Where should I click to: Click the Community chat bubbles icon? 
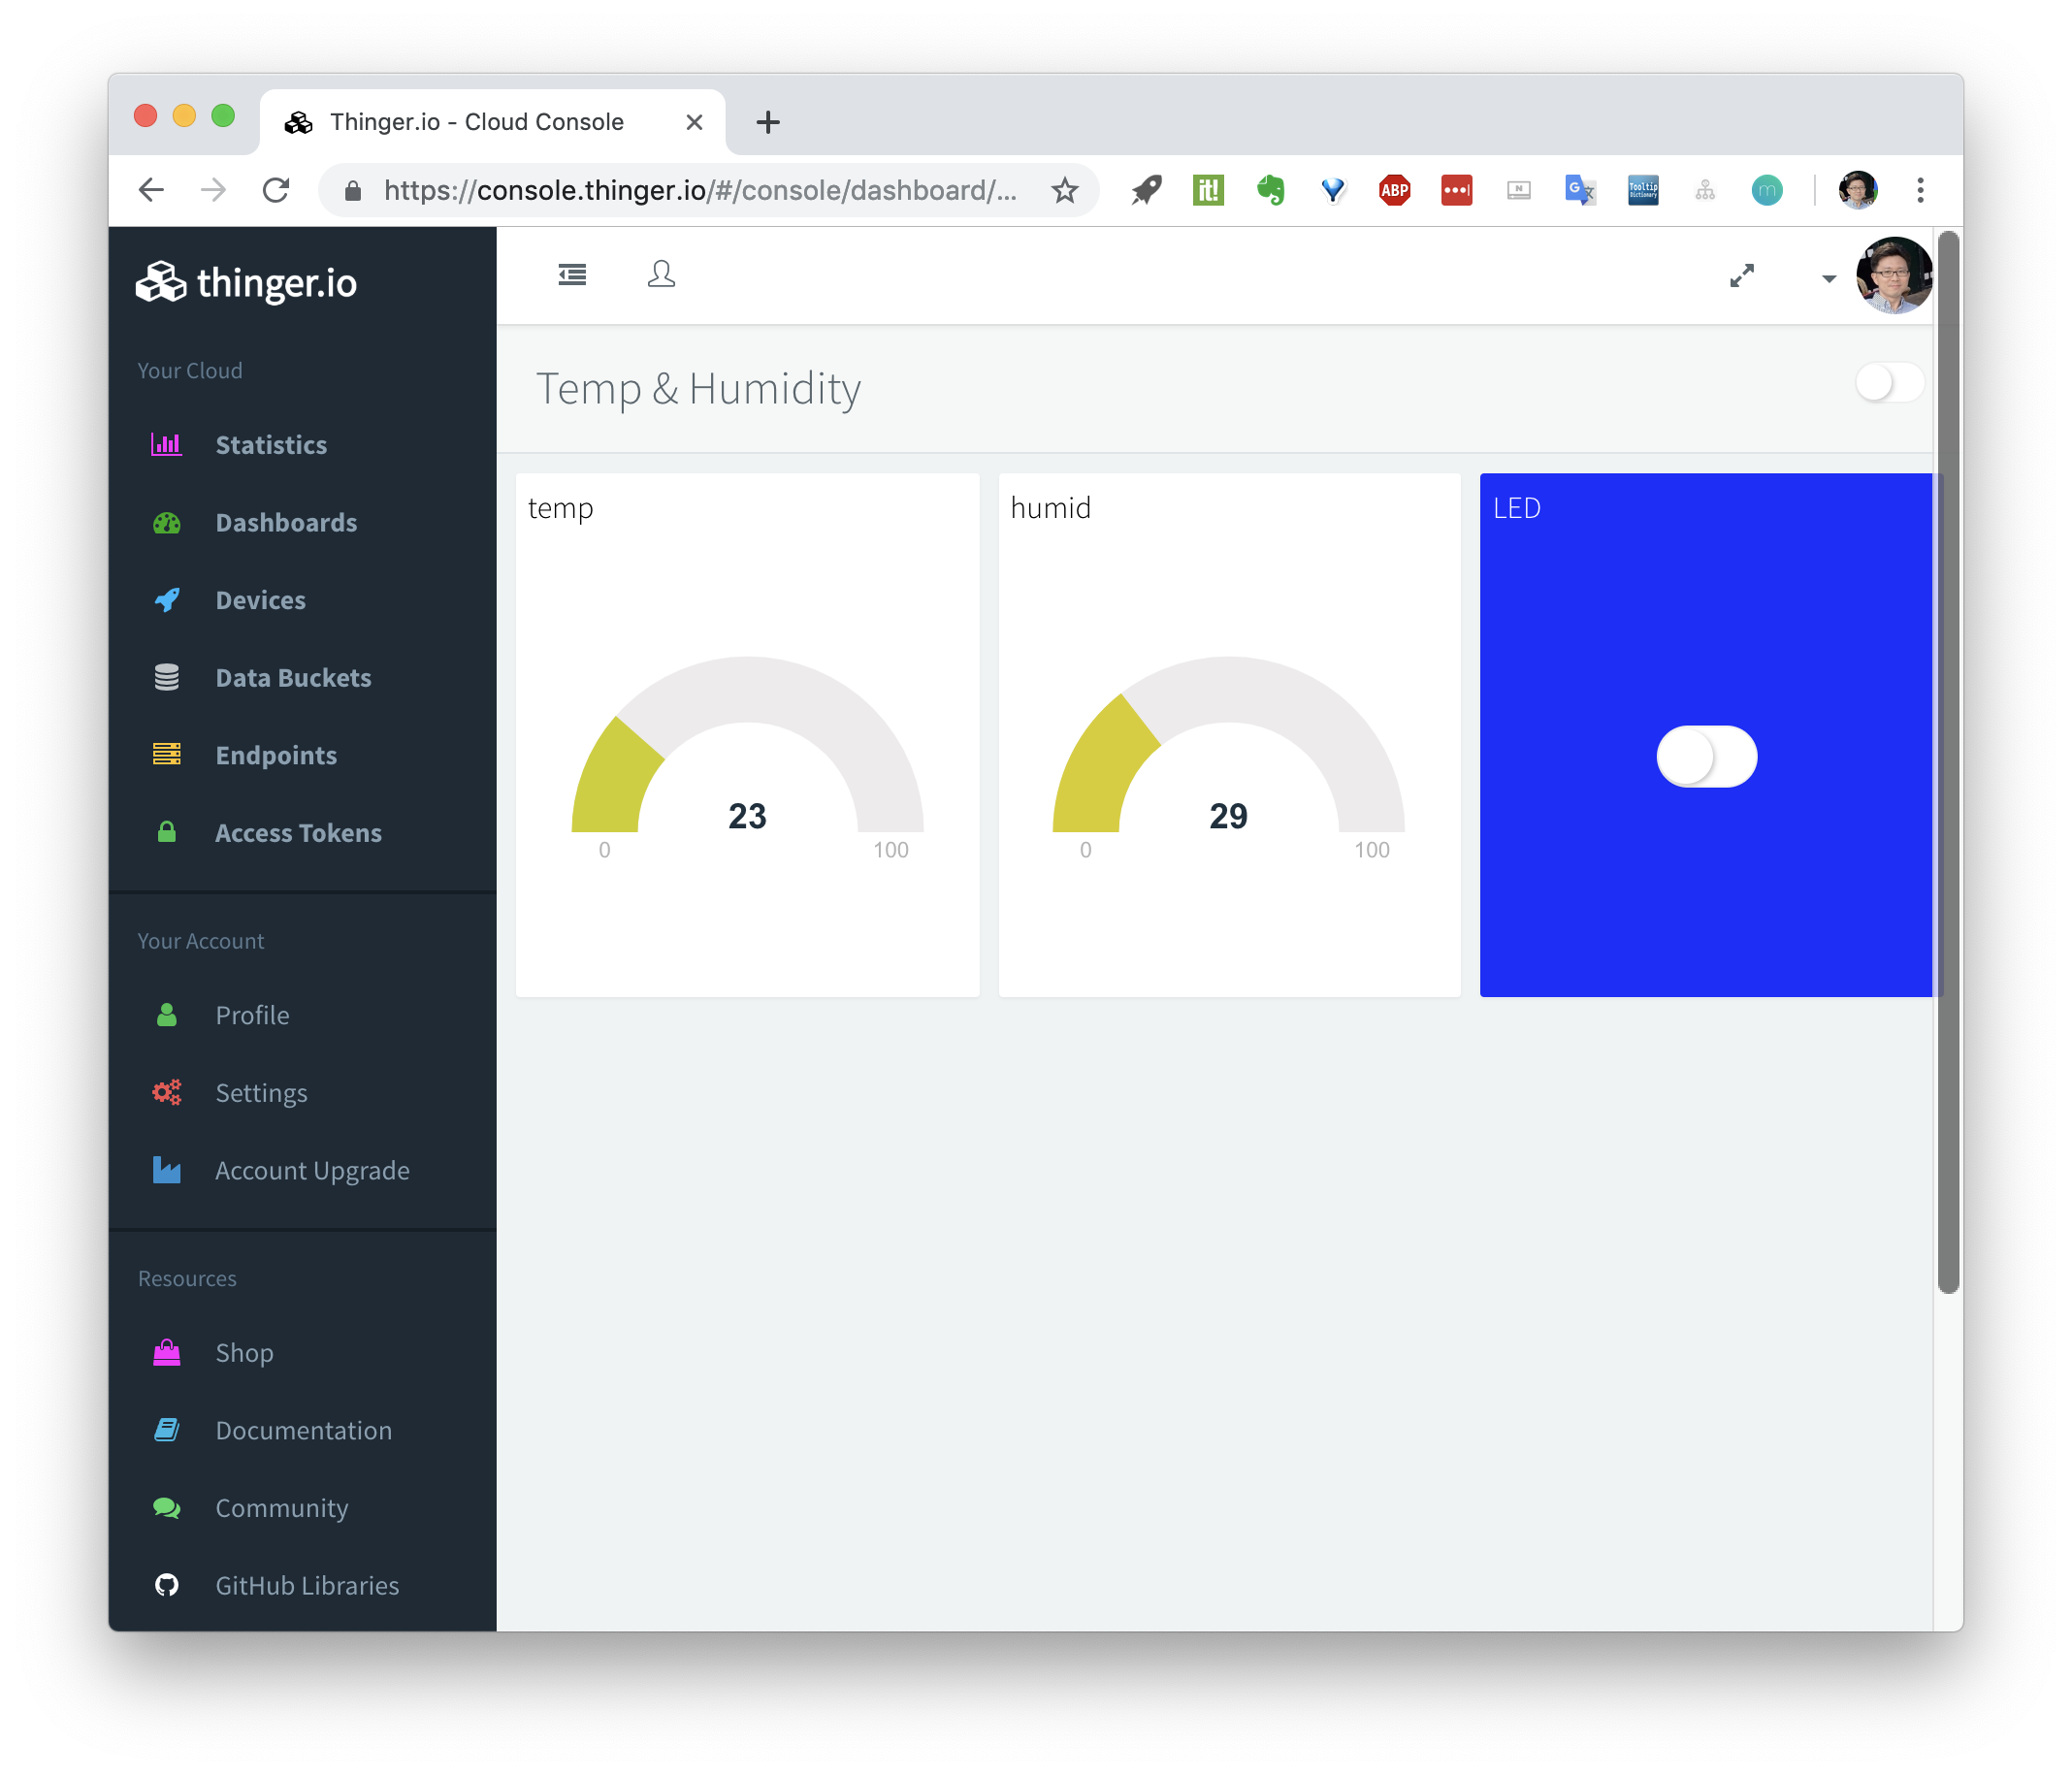(166, 1507)
